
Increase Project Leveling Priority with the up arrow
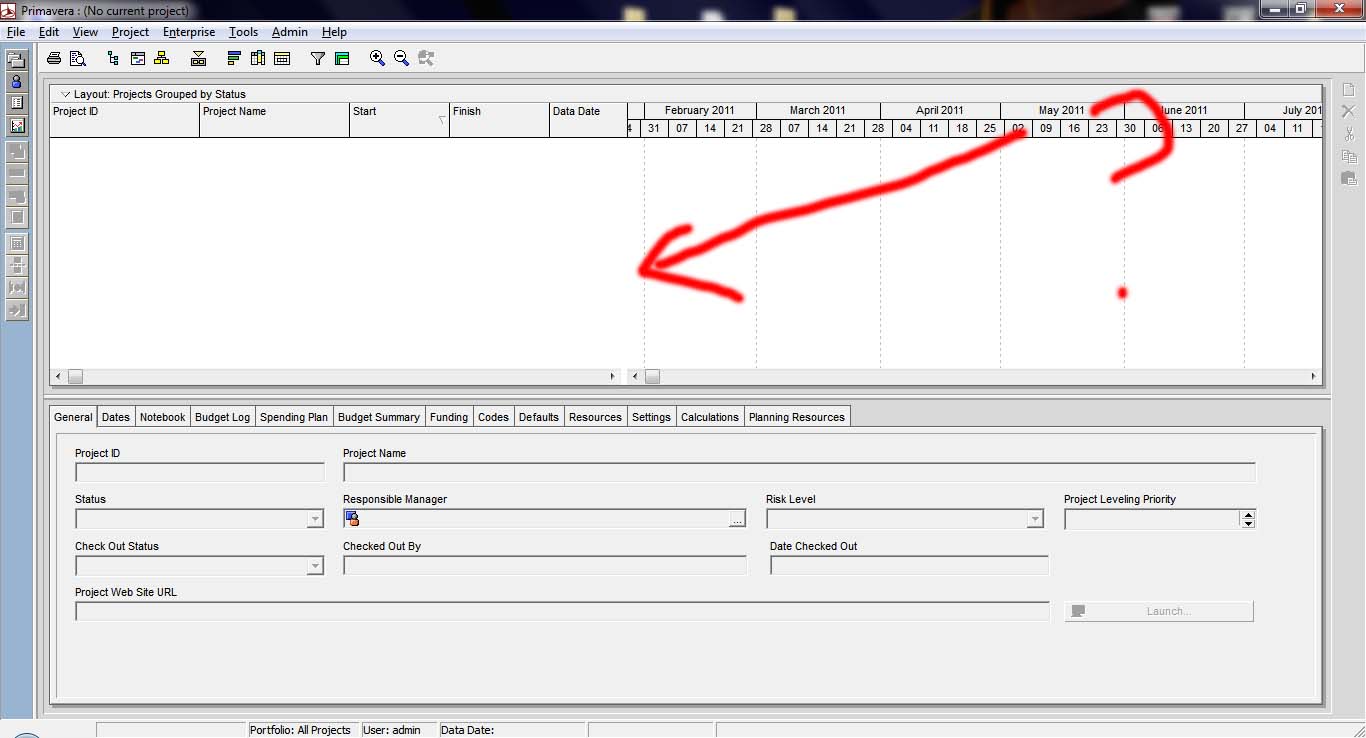tap(1247, 514)
